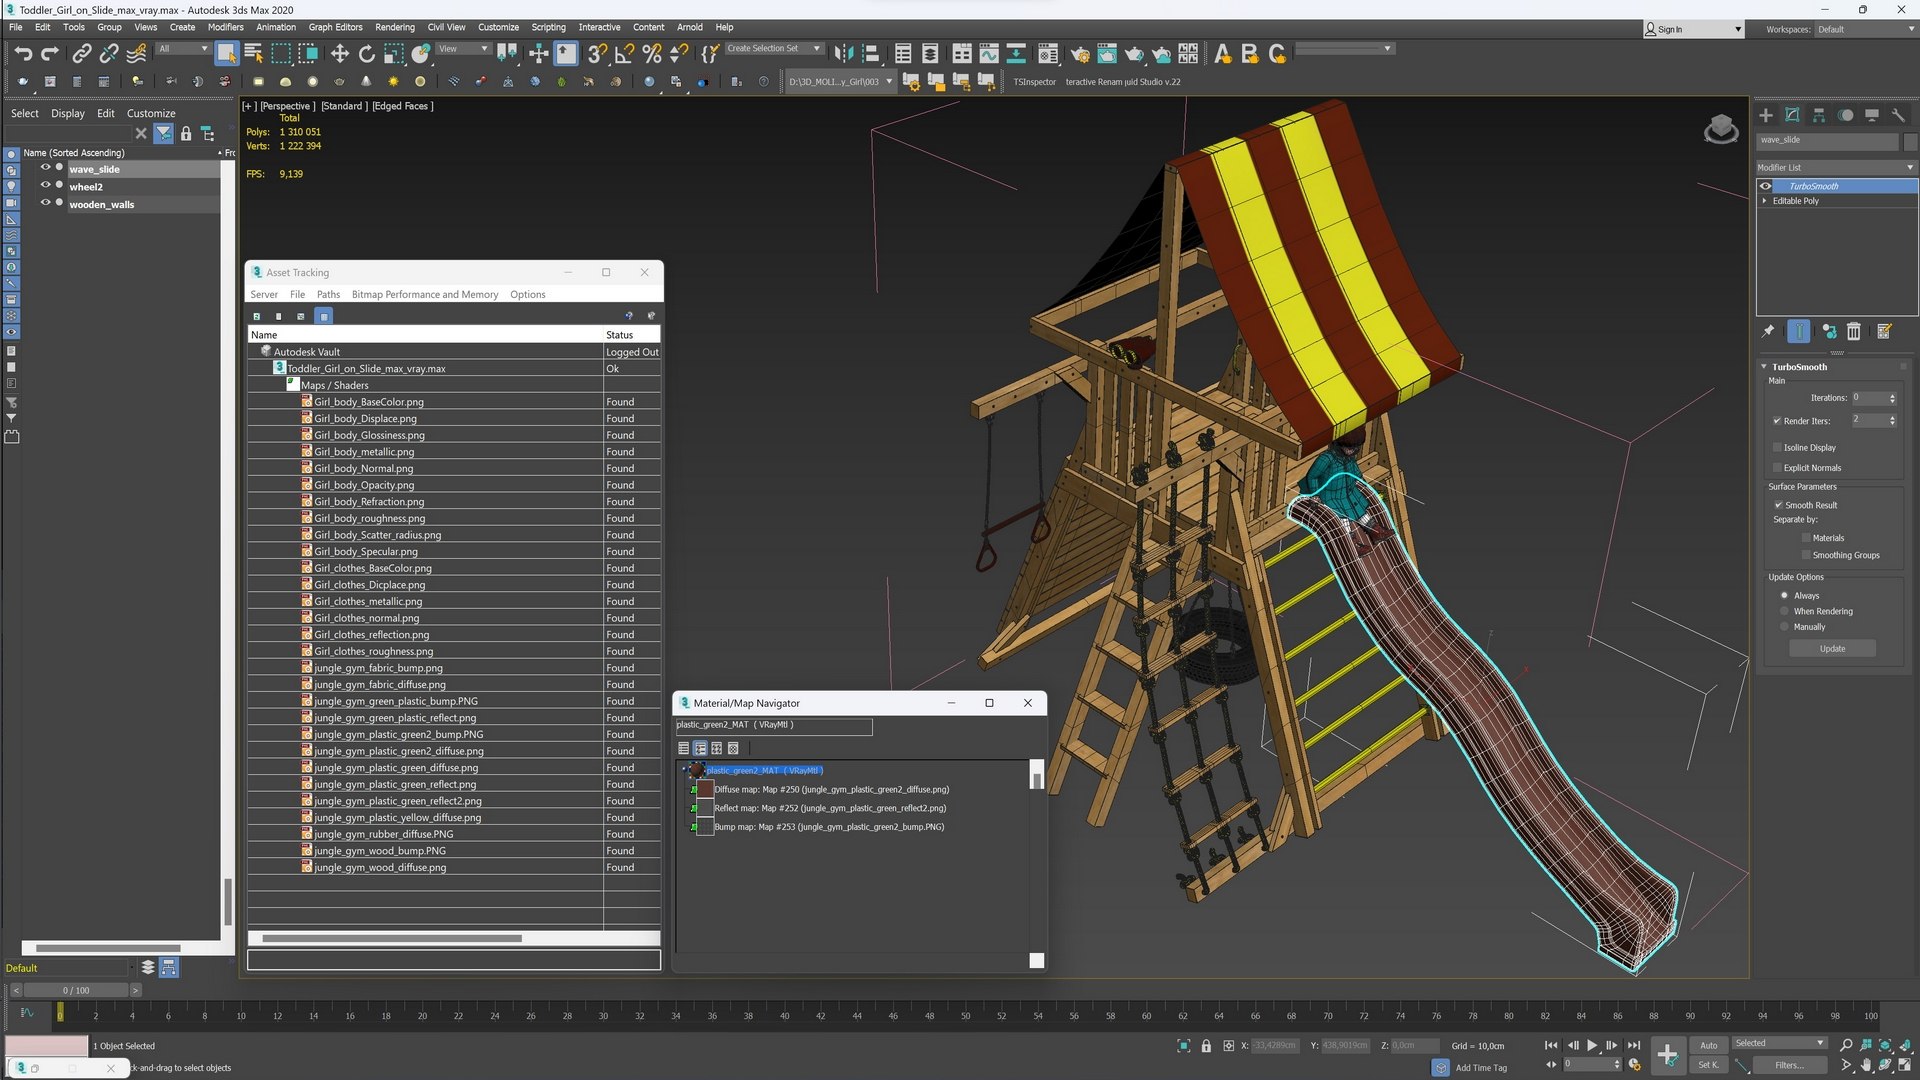Open Select by Name dialog icon
This screenshot has width=1920, height=1080.
pyautogui.click(x=253, y=53)
